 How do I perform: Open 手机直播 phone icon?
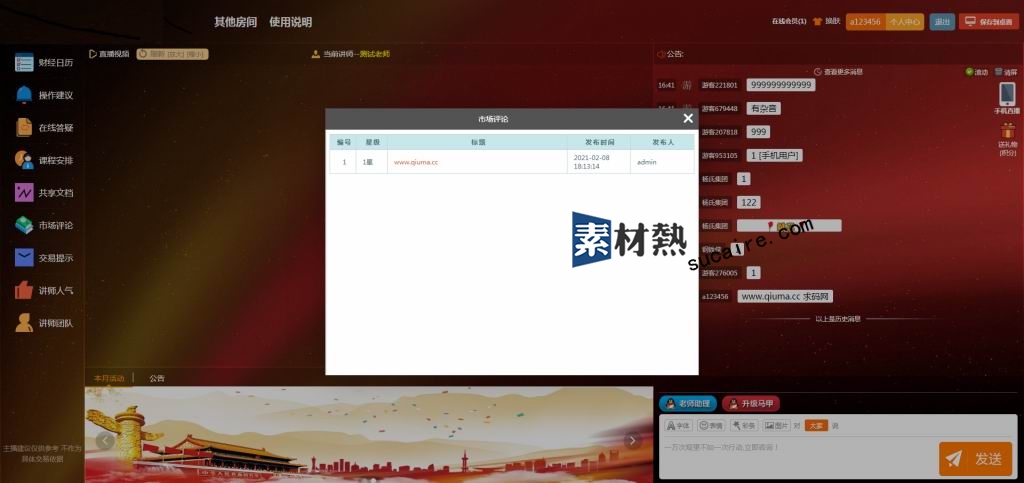pyautogui.click(x=1006, y=95)
